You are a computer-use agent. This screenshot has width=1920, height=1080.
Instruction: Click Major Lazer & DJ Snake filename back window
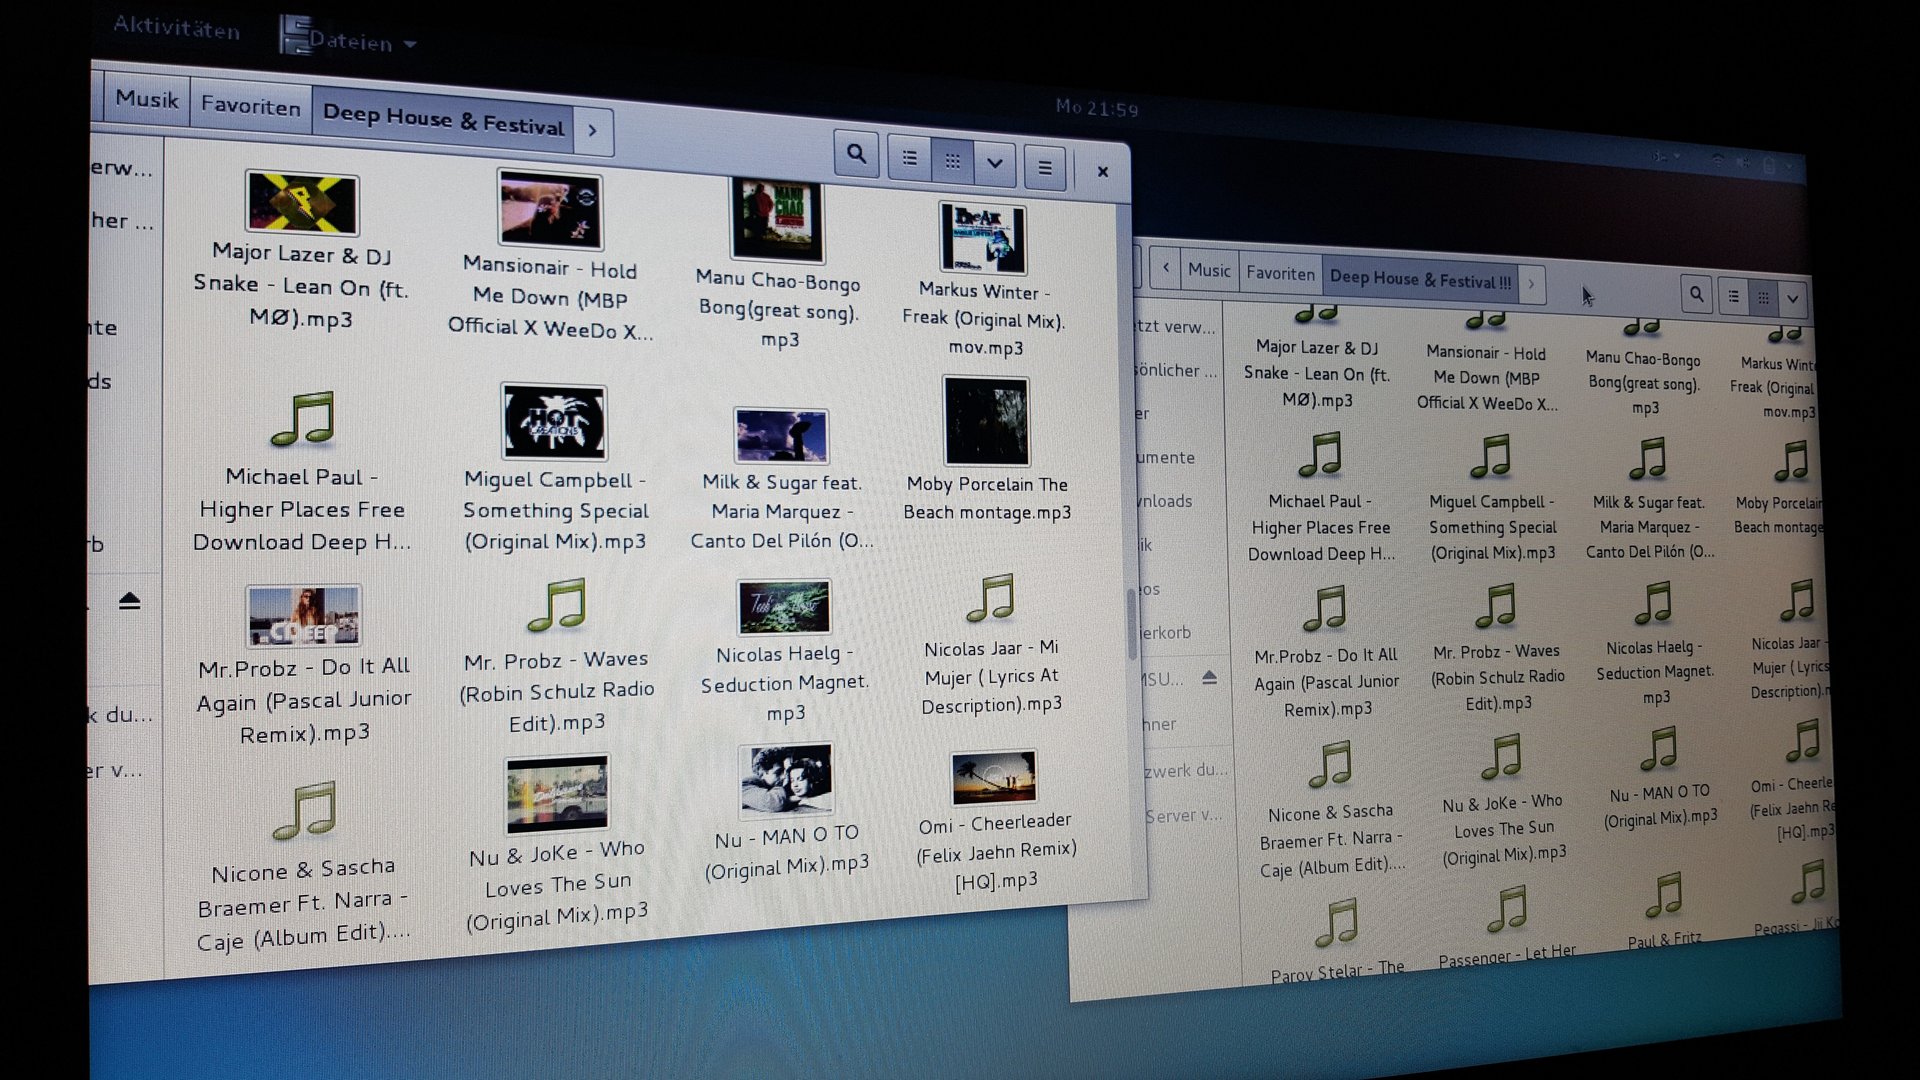click(1317, 374)
